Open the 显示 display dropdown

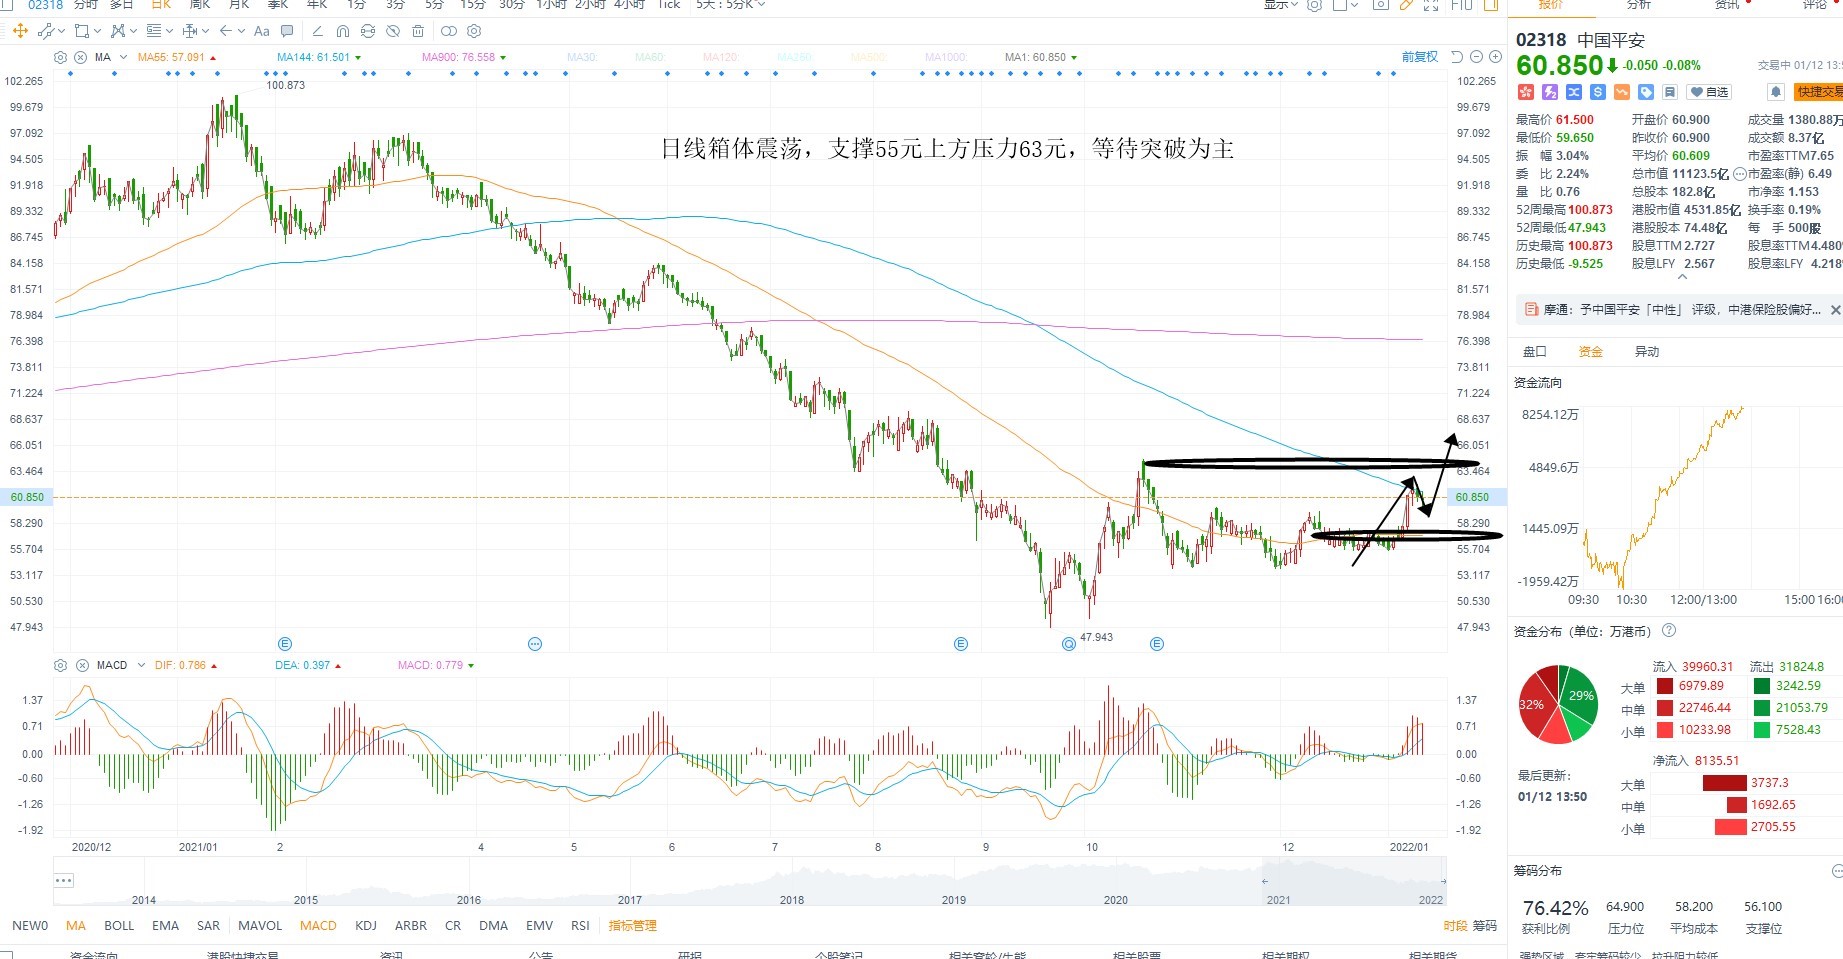1280,5
